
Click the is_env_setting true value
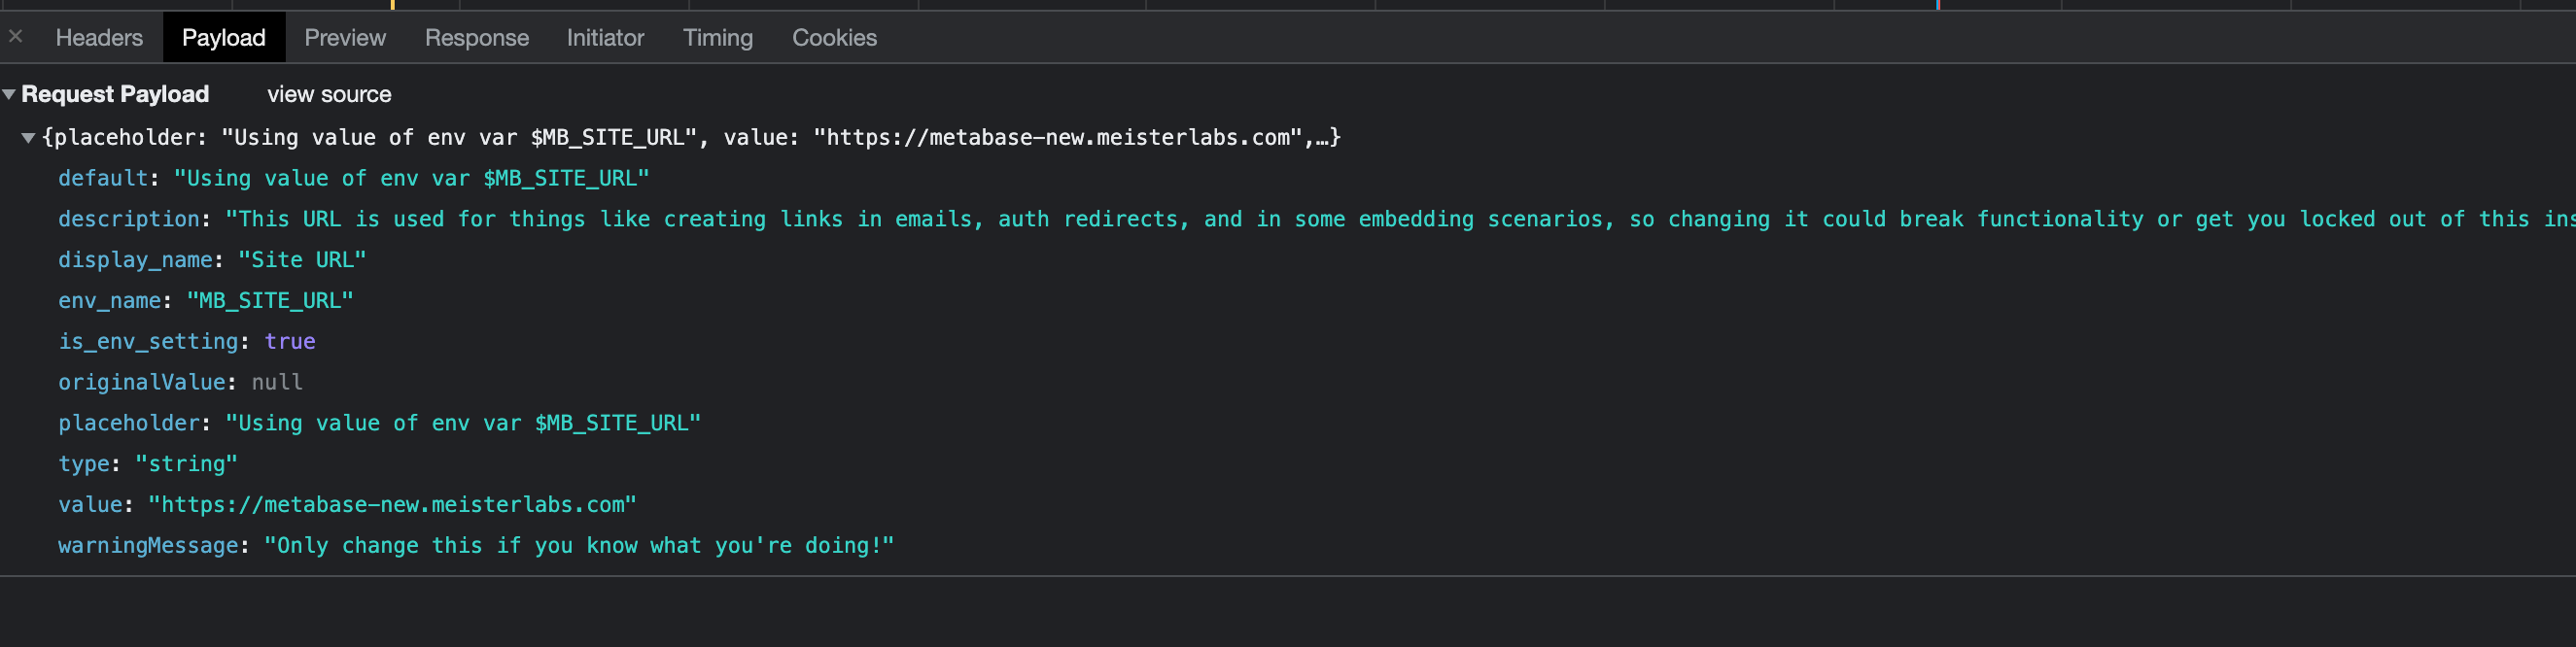coord(290,340)
